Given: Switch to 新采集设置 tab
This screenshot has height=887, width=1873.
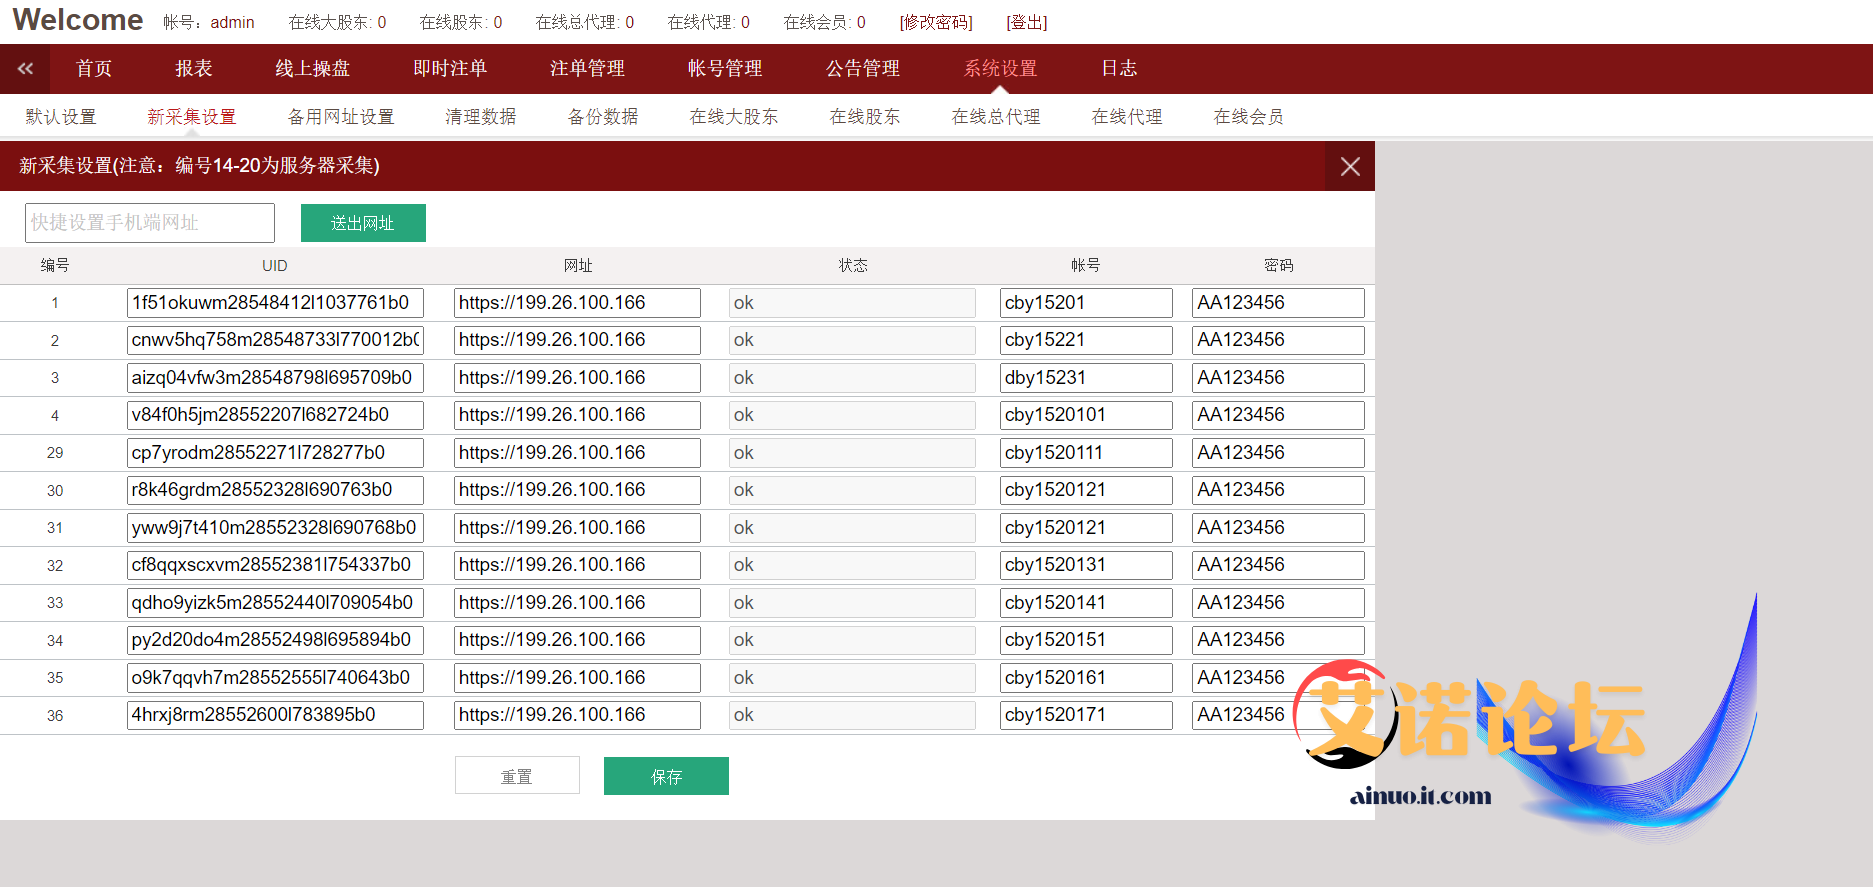Looking at the screenshot, I should tap(192, 117).
